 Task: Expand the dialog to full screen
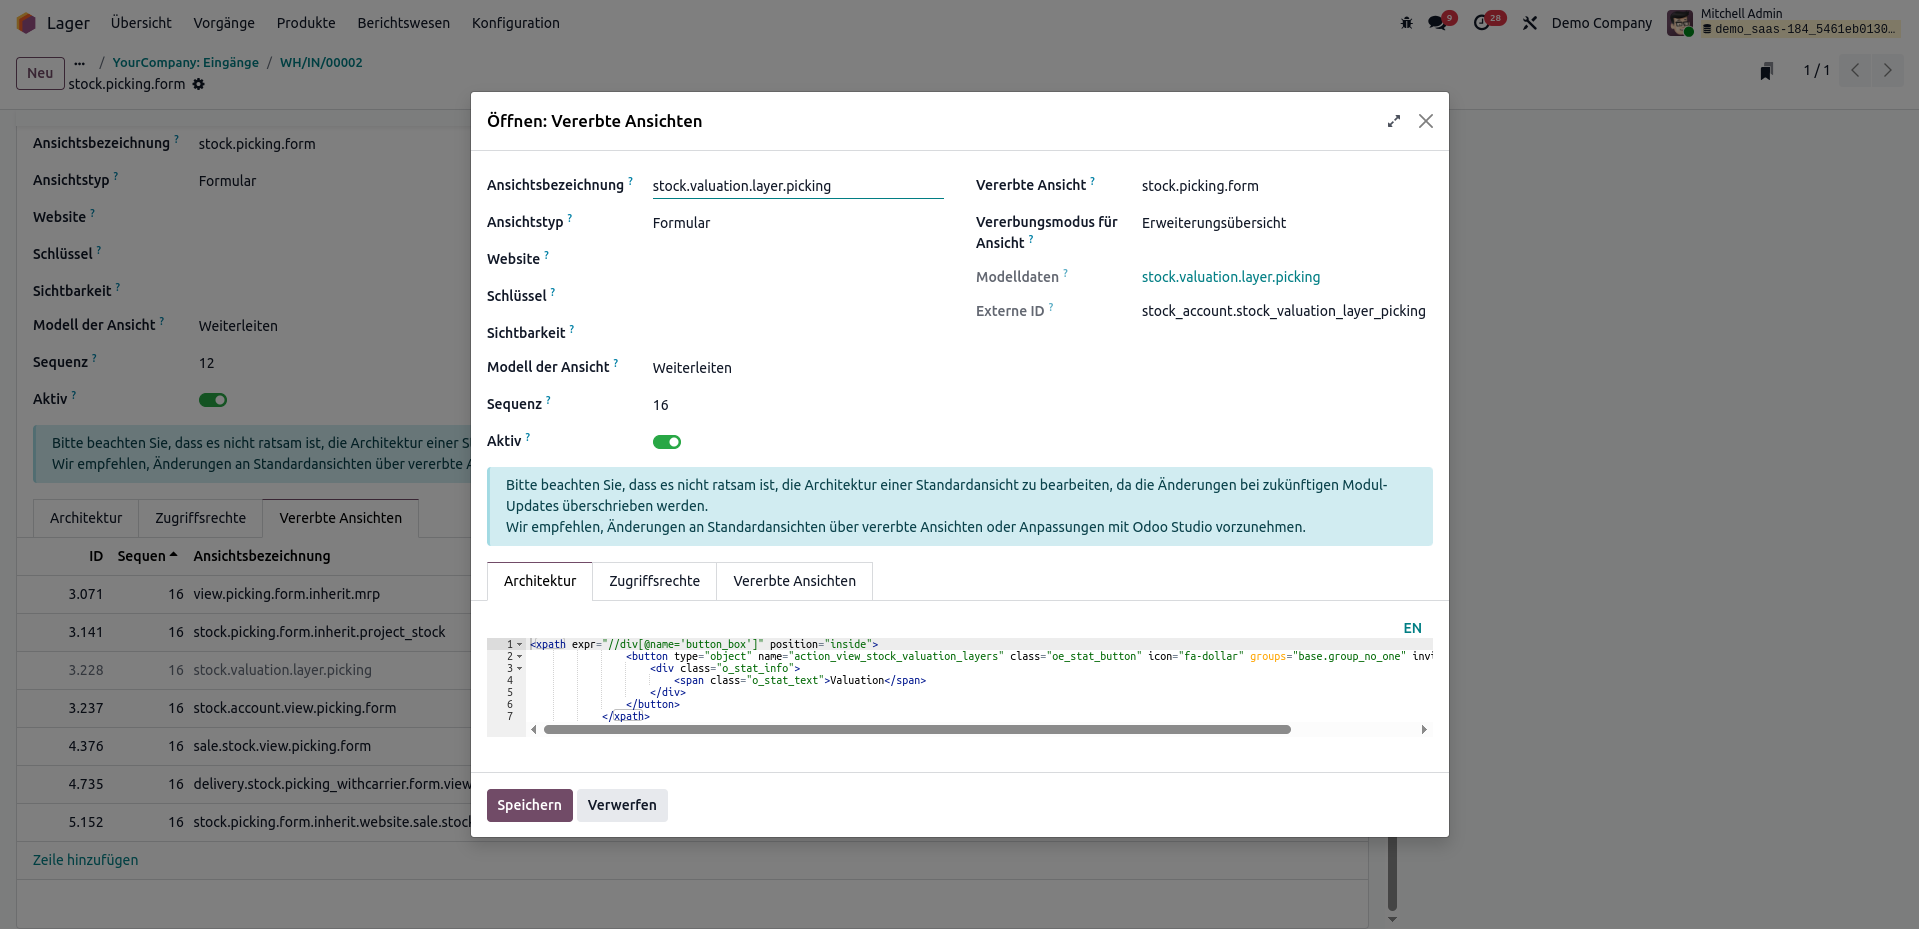[x=1394, y=121]
